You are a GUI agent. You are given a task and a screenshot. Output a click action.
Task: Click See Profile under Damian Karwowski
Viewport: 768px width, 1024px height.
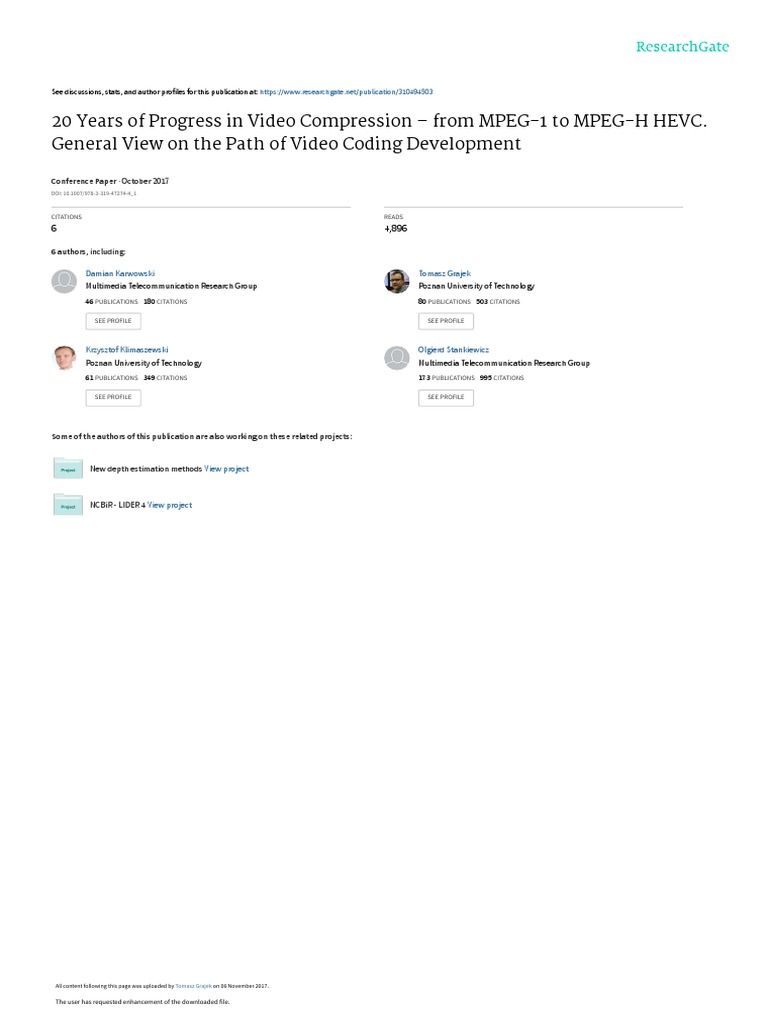click(113, 321)
